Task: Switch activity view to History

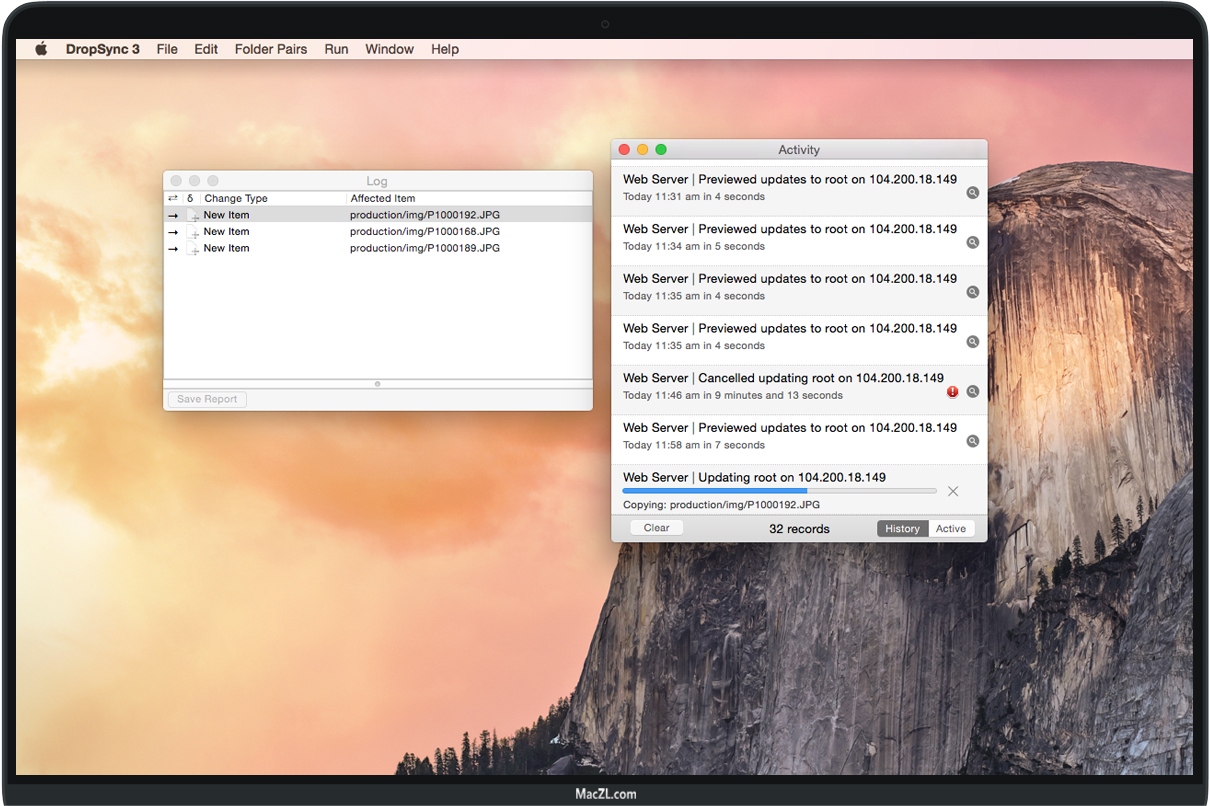Action: pos(902,529)
